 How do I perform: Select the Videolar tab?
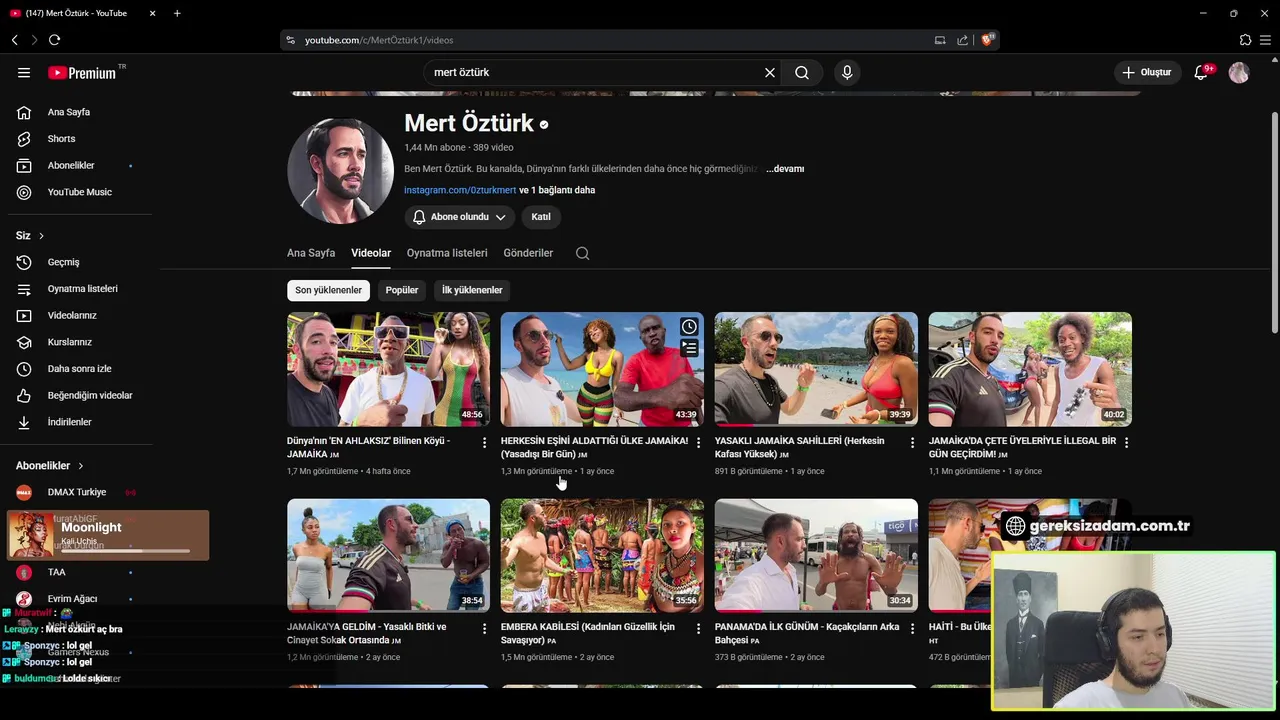[x=371, y=253]
